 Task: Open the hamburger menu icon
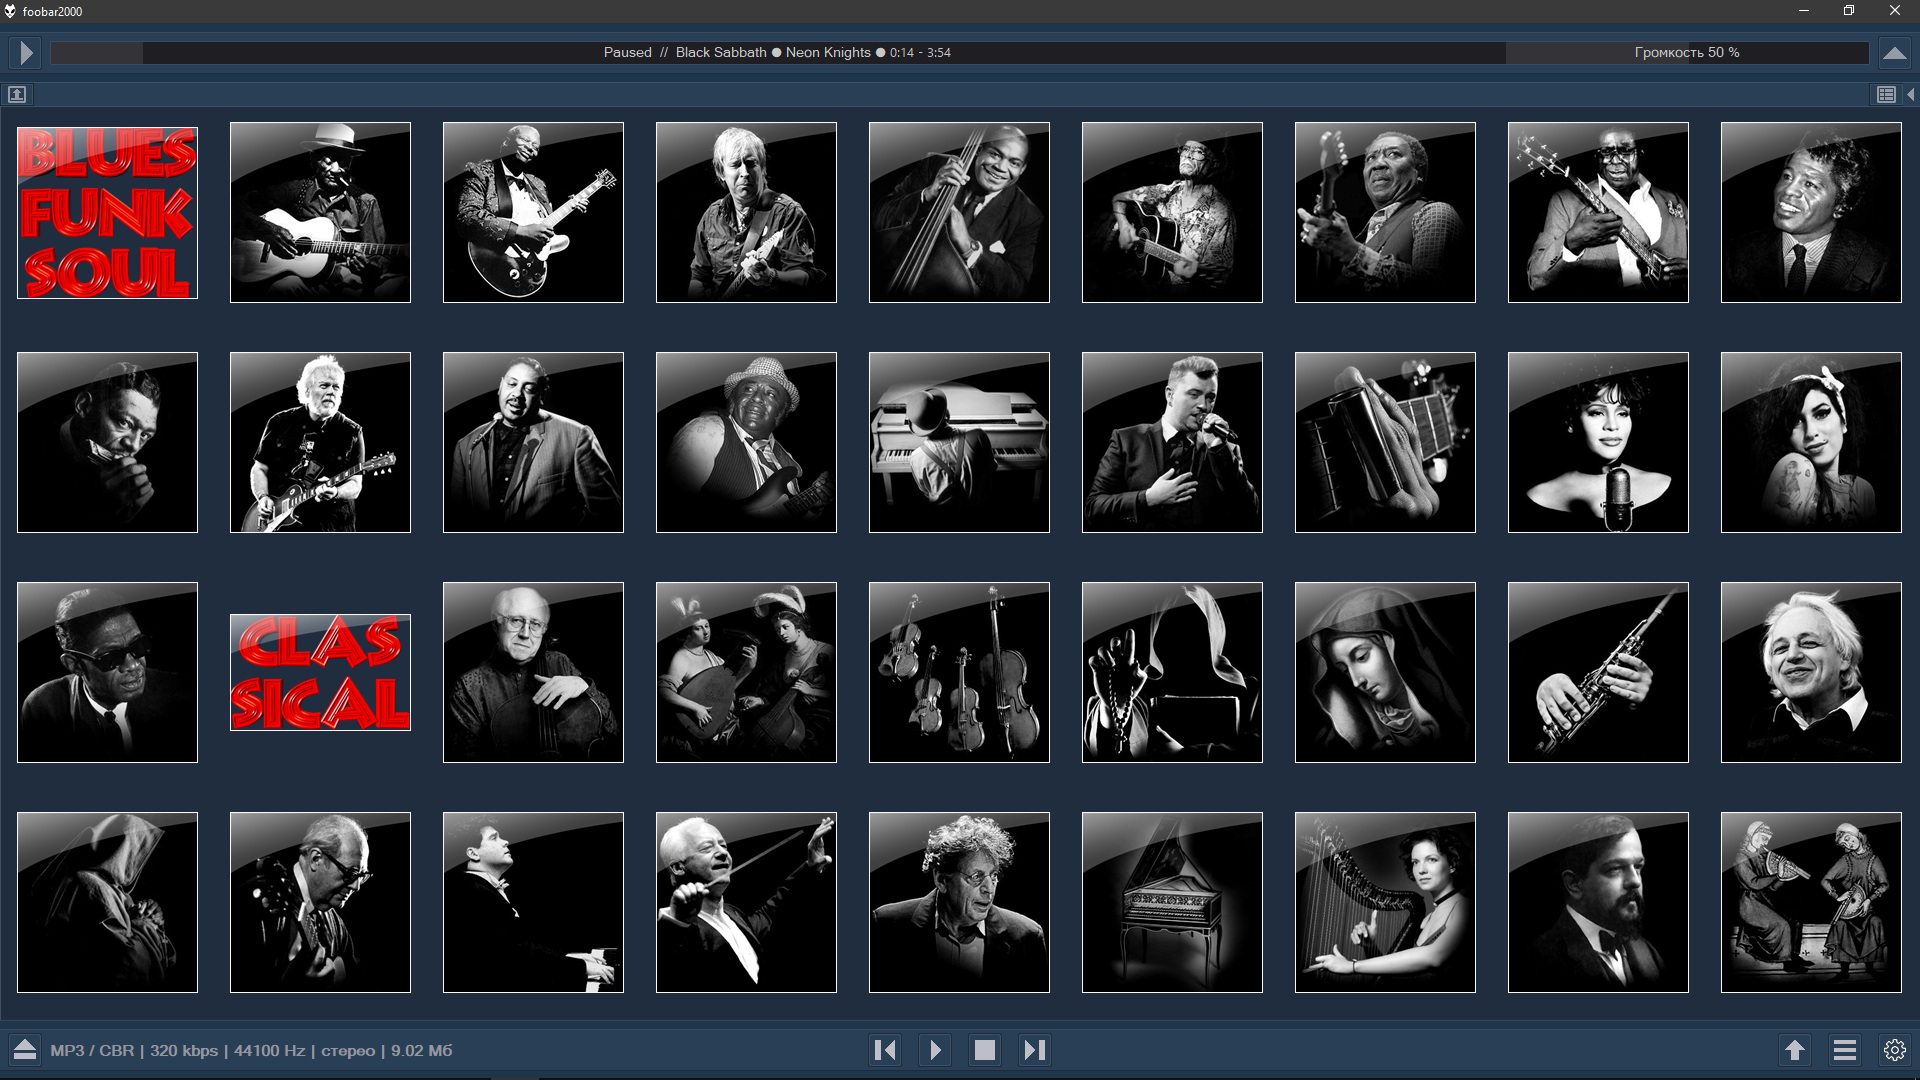point(1845,1050)
